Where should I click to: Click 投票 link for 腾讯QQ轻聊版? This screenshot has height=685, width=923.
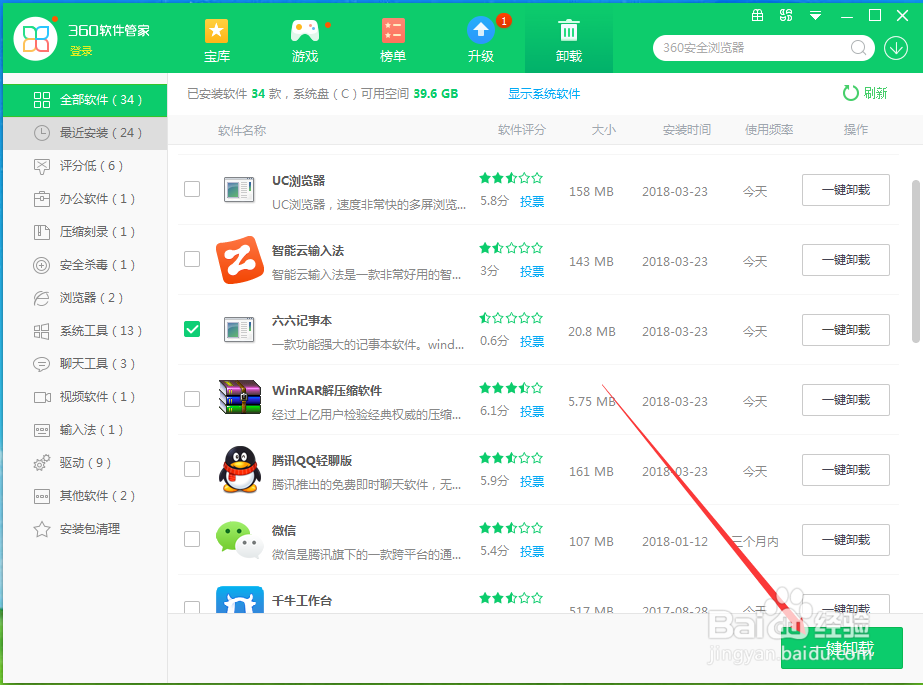click(x=532, y=482)
